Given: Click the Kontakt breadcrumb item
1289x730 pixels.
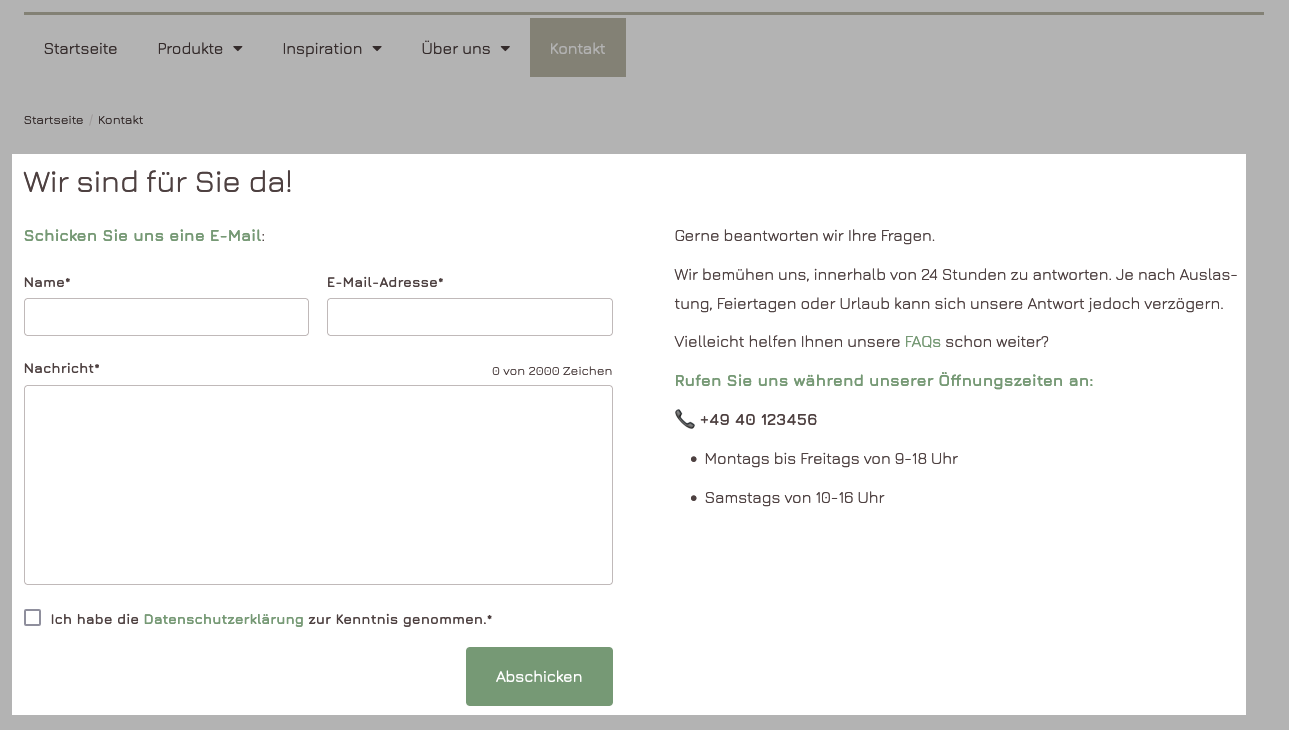Looking at the screenshot, I should coord(120,120).
